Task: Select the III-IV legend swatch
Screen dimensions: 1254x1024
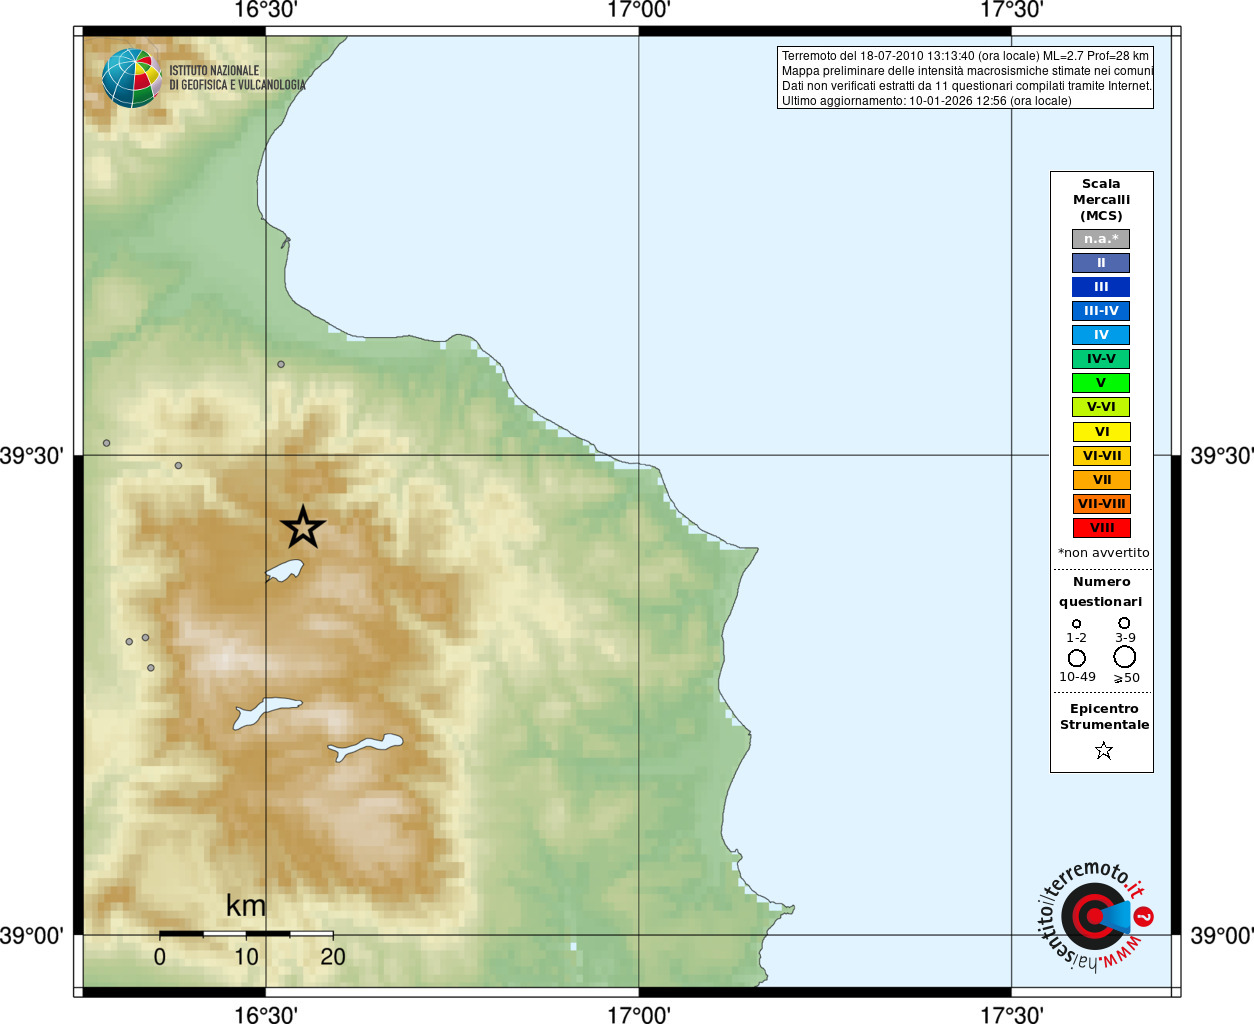Action: point(1101,311)
